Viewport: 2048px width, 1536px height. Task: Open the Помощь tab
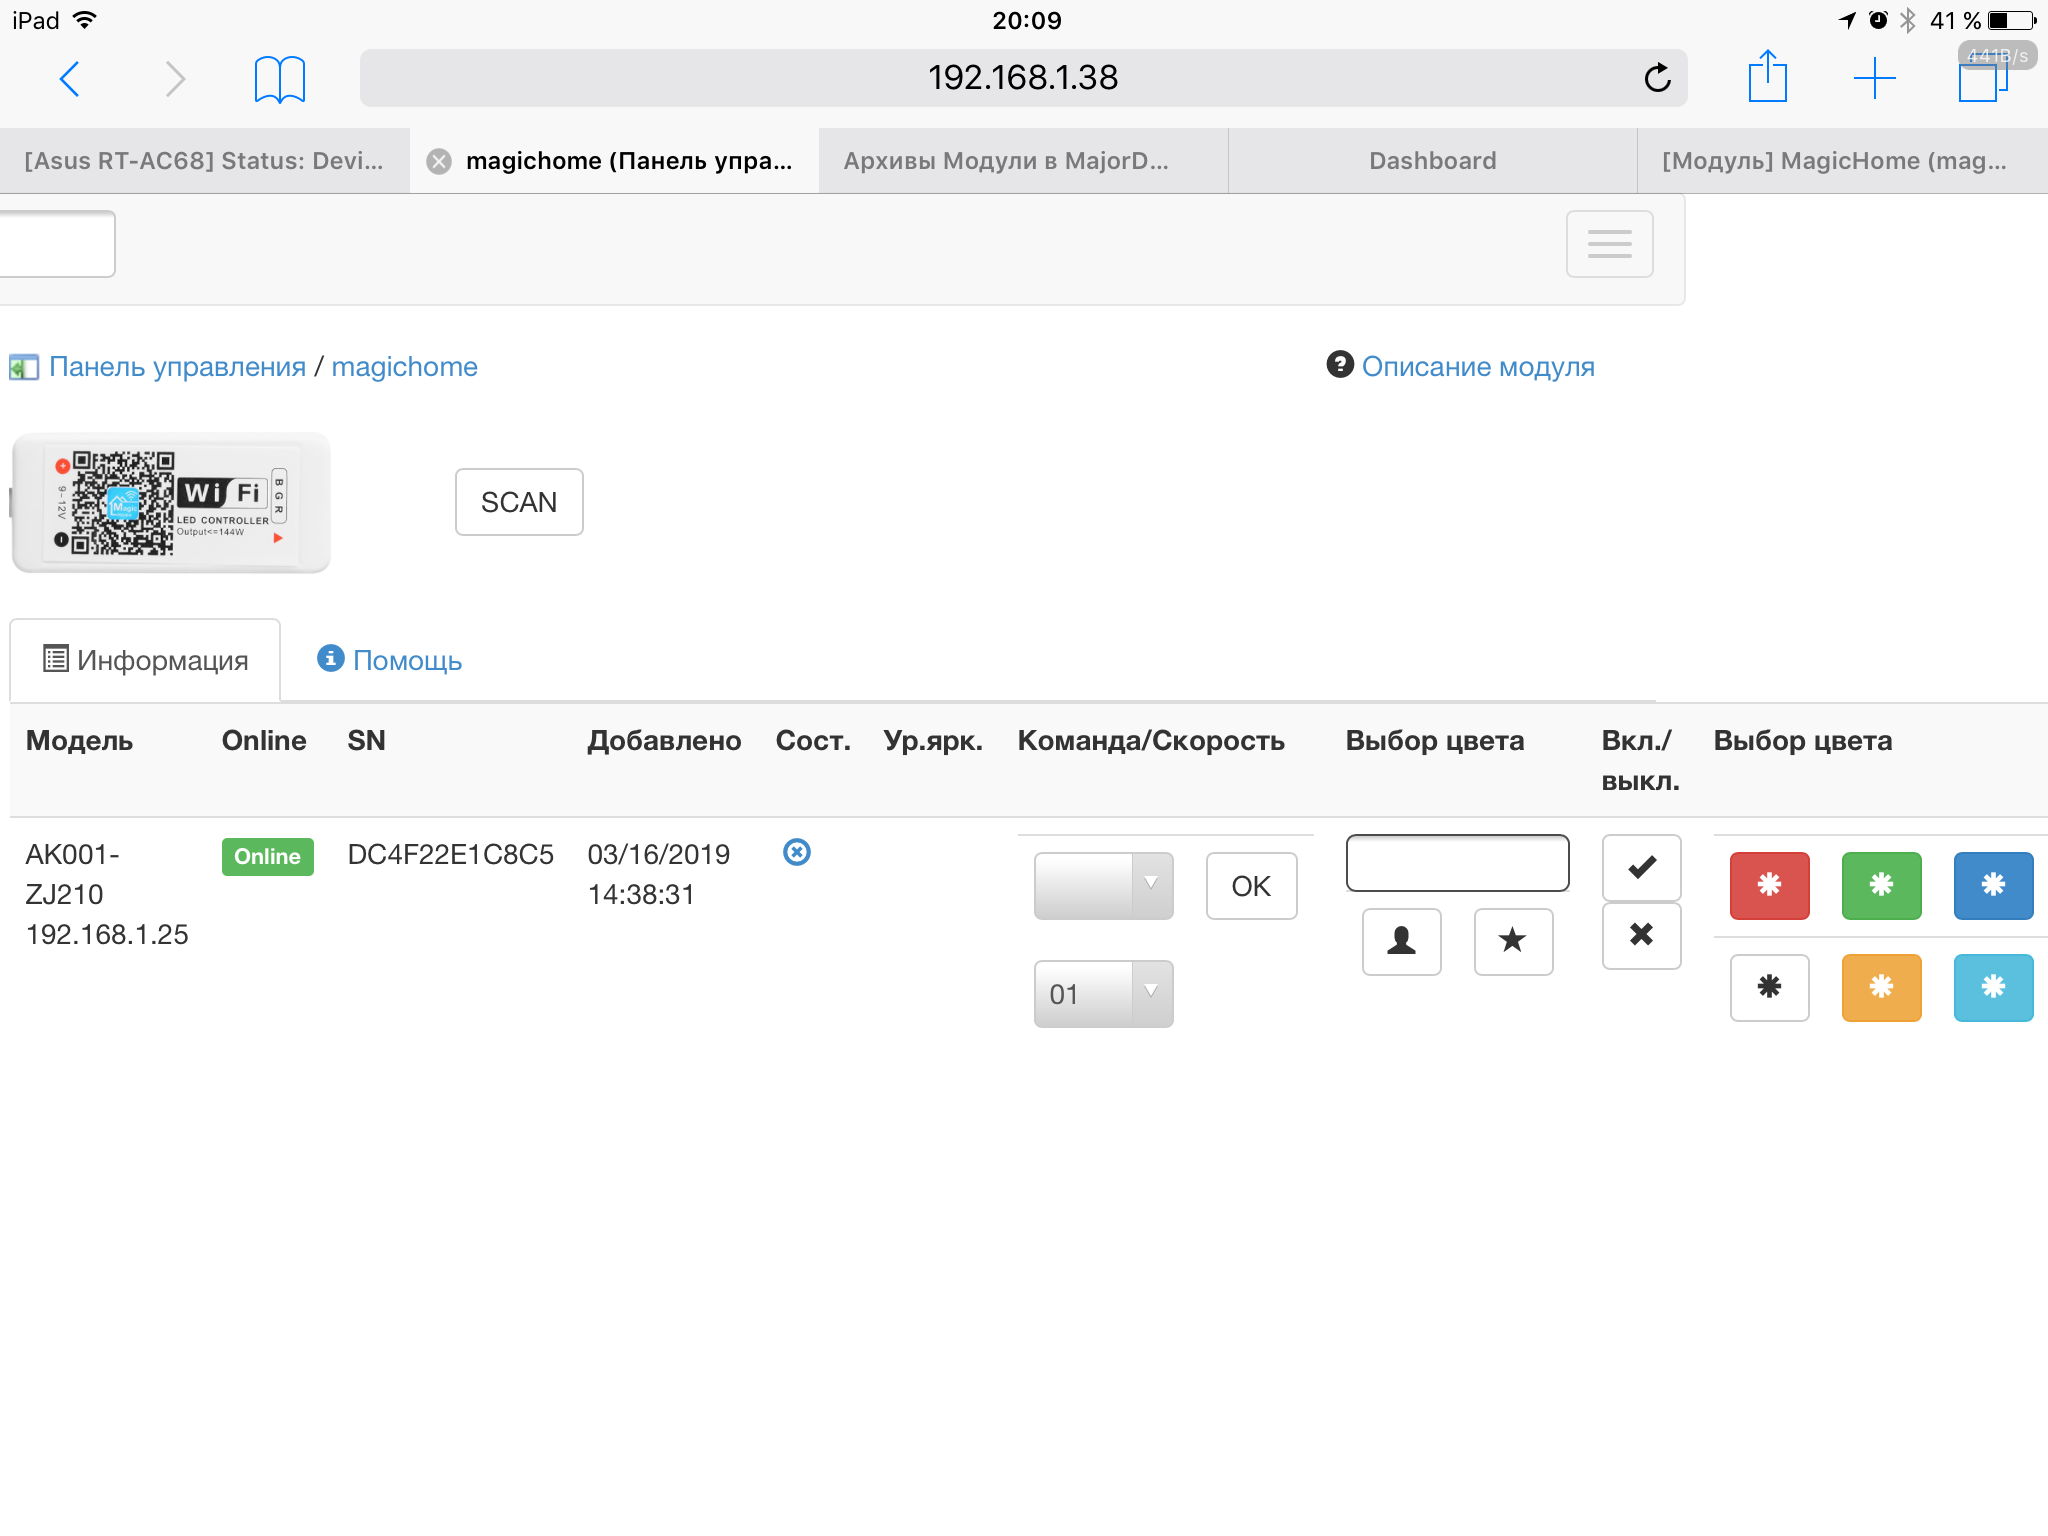tap(390, 660)
